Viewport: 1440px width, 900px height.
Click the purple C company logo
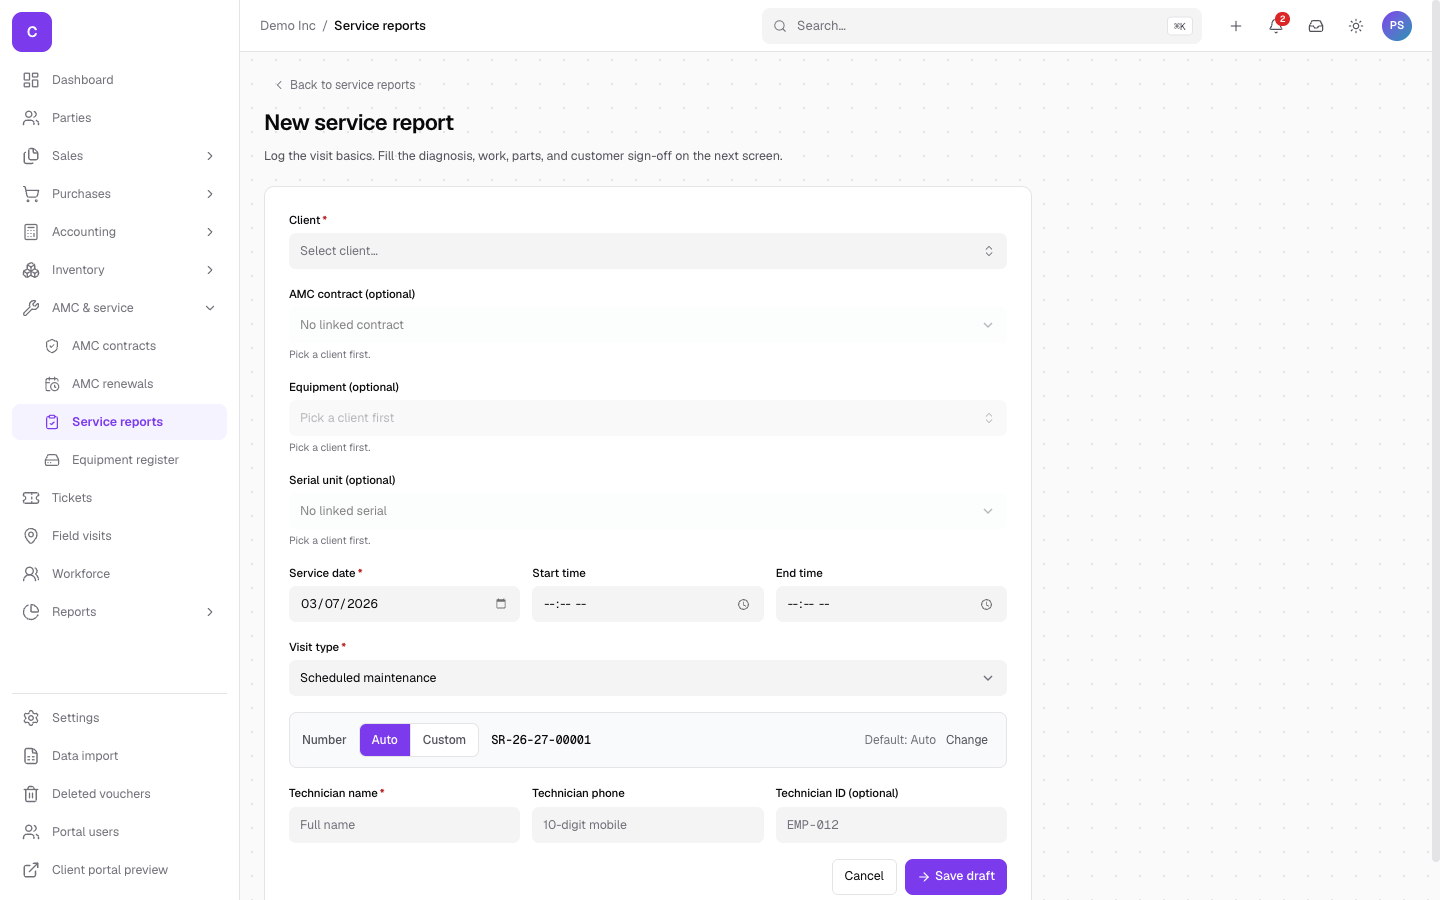tap(32, 32)
